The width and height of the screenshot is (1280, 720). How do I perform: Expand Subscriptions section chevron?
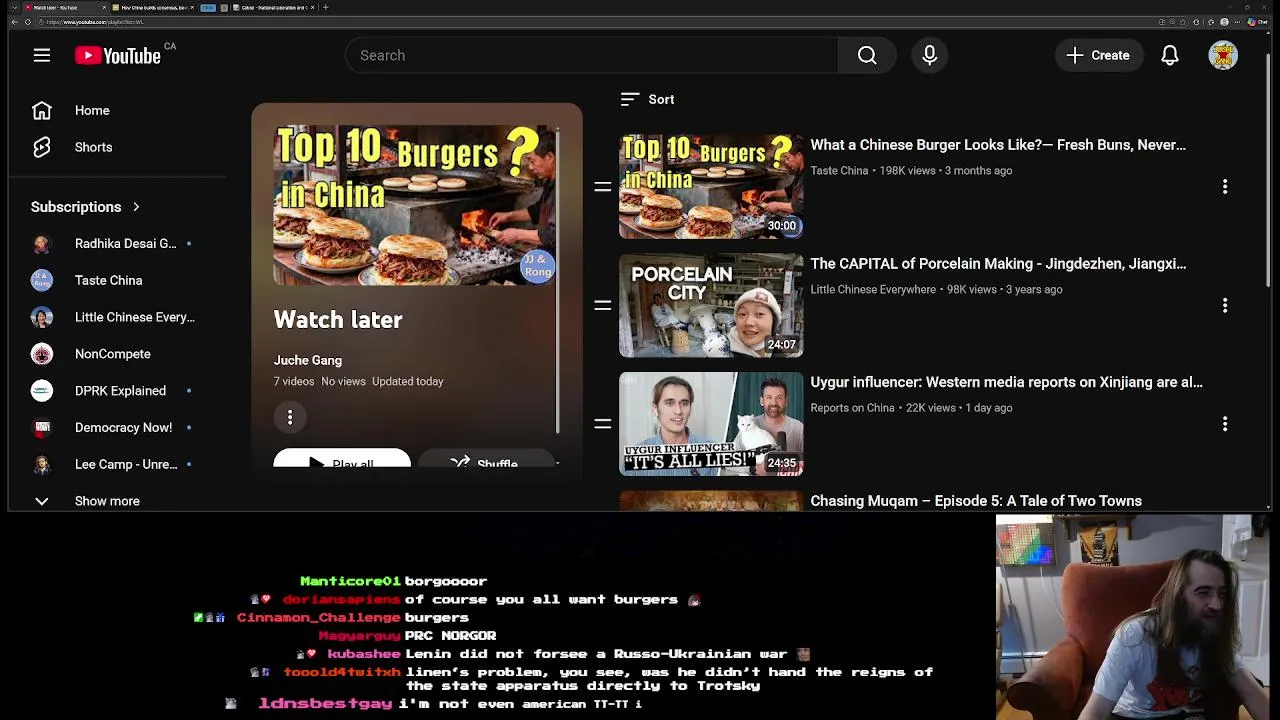[136, 207]
